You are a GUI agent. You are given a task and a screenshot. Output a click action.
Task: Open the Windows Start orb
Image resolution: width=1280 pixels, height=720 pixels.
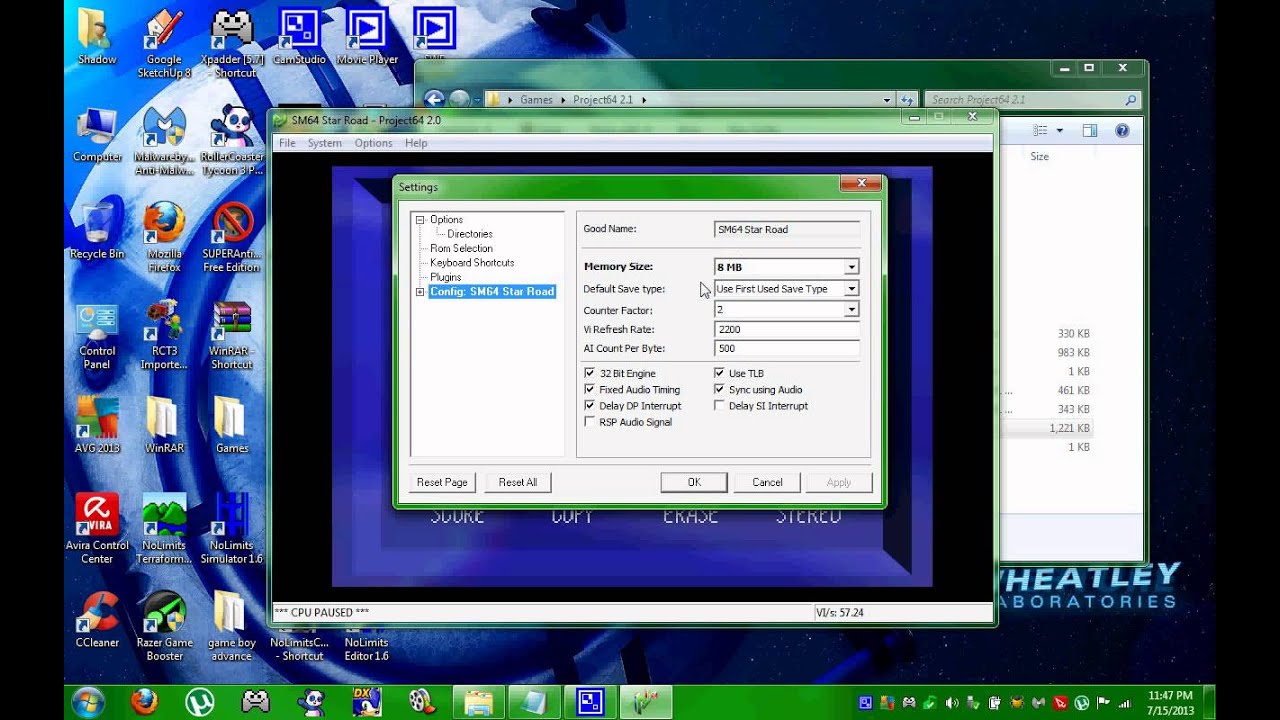point(88,702)
